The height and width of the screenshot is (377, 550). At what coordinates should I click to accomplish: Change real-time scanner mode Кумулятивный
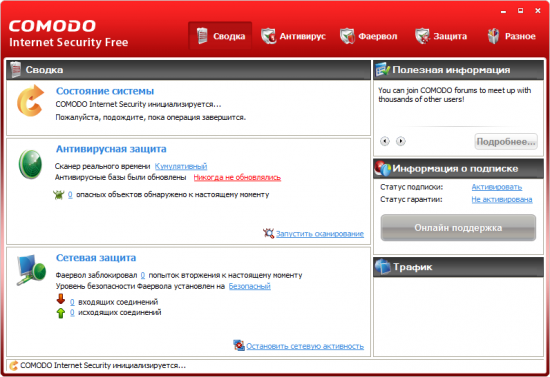pyautogui.click(x=181, y=166)
